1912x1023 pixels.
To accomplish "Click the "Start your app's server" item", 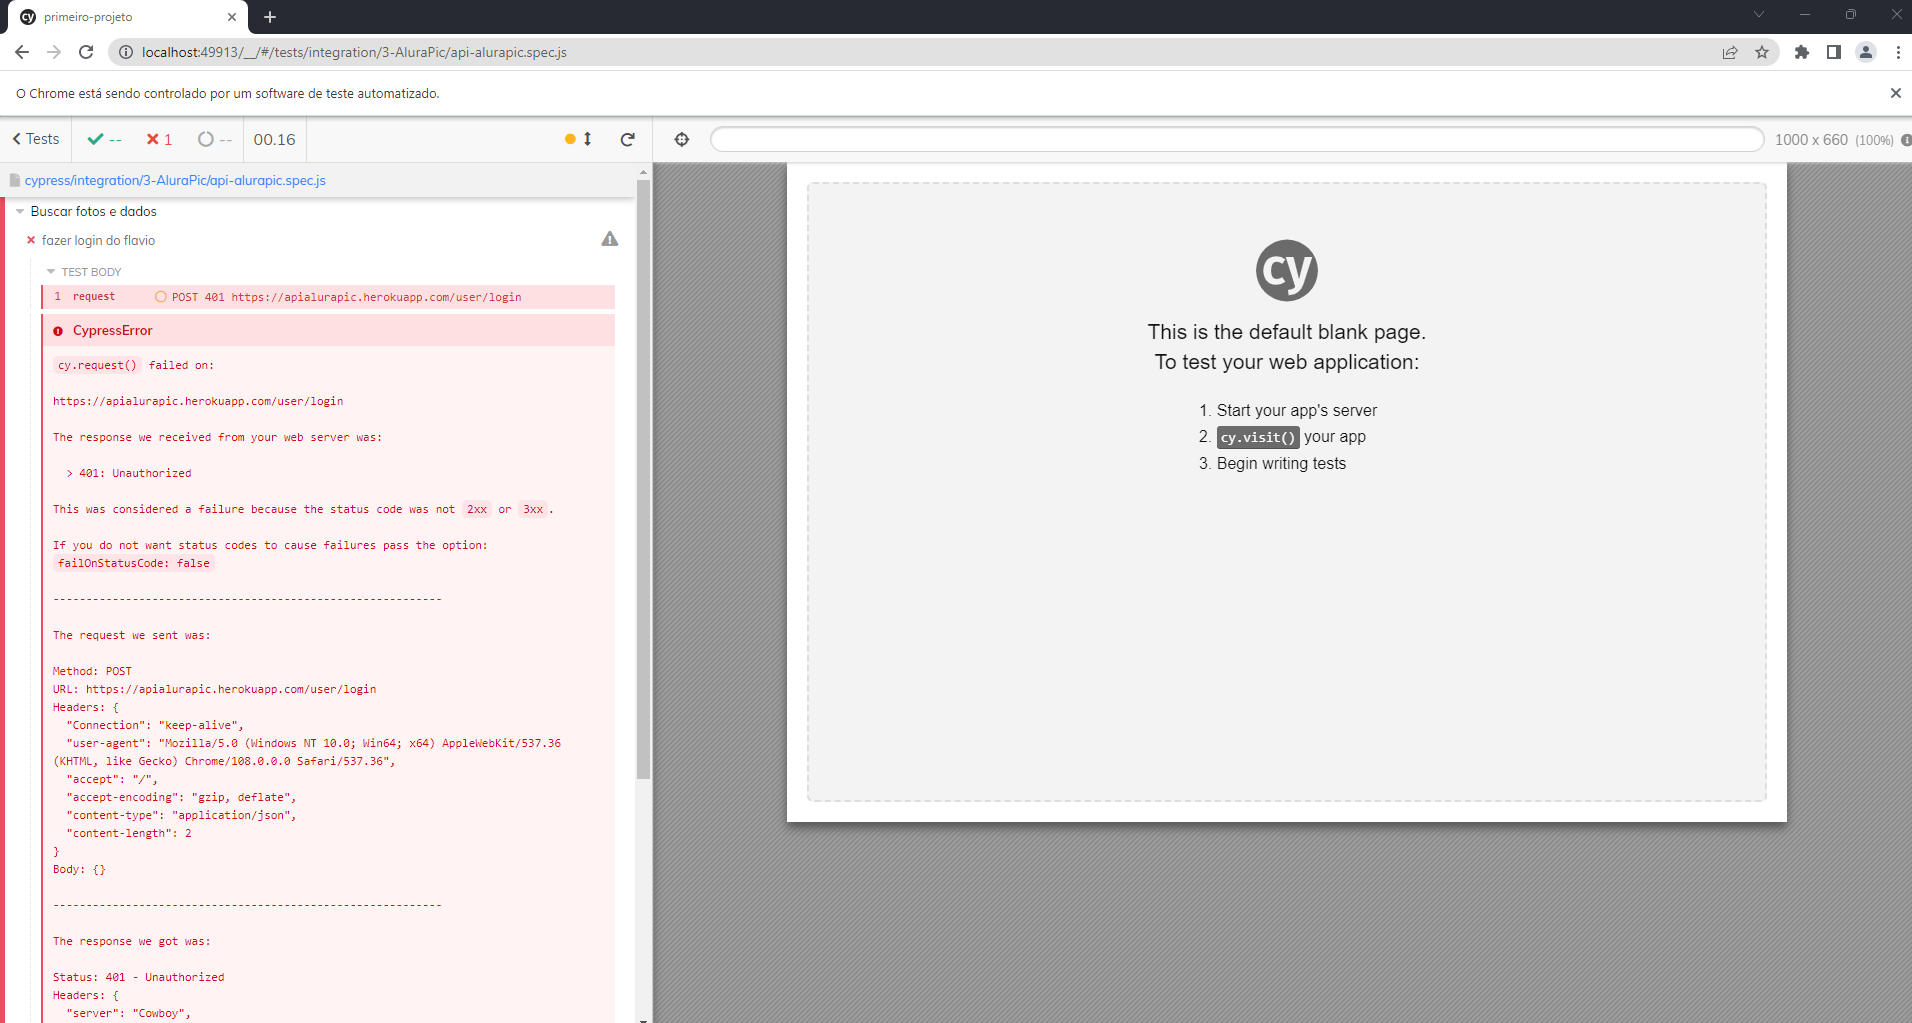I will (x=1297, y=410).
